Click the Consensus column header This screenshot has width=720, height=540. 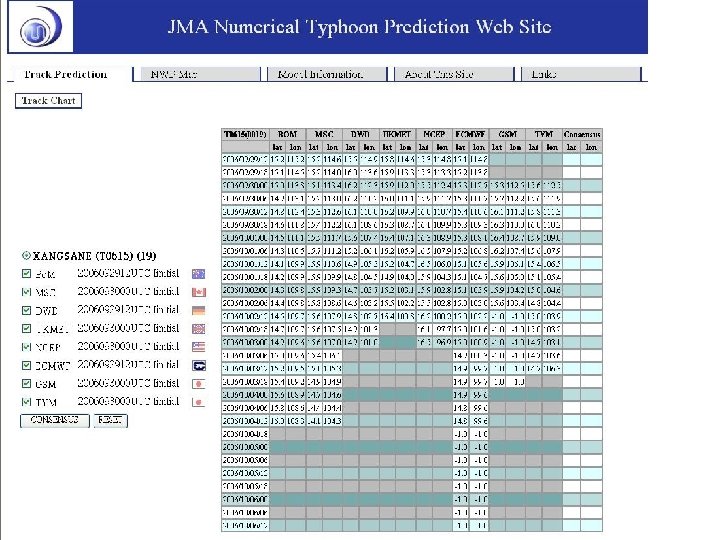pyautogui.click(x=582, y=135)
